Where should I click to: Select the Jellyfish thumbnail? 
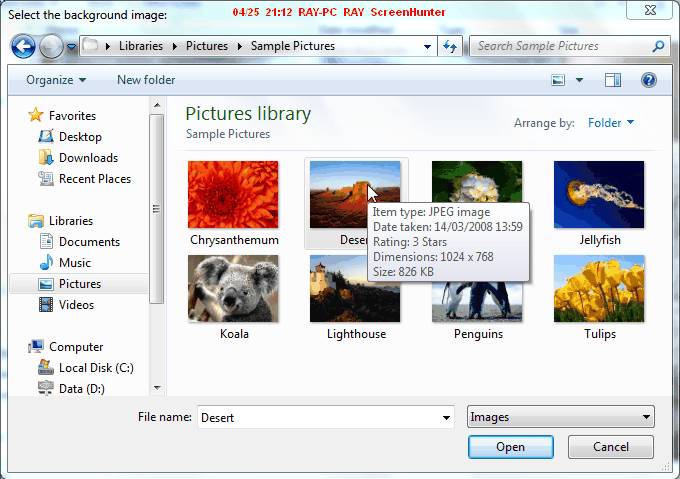click(599, 195)
